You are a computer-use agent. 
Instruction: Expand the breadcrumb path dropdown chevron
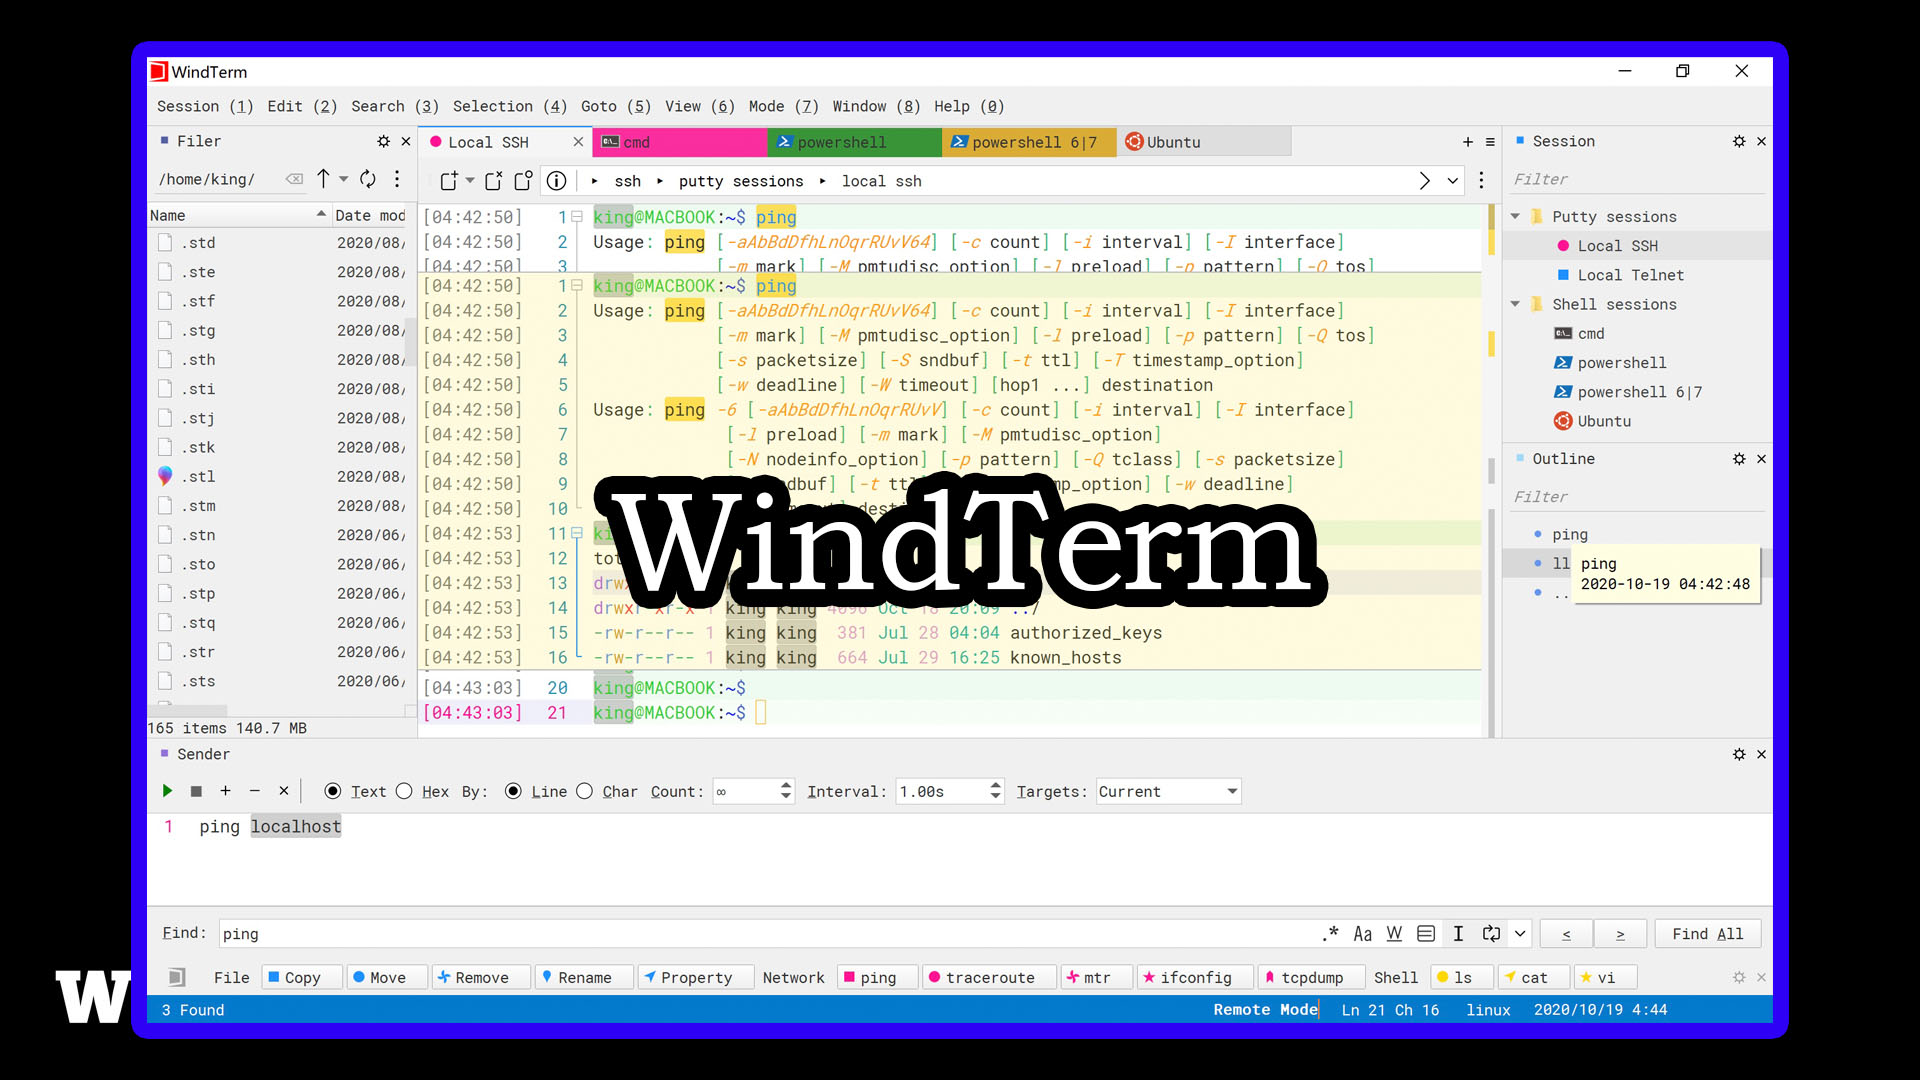pos(1453,181)
